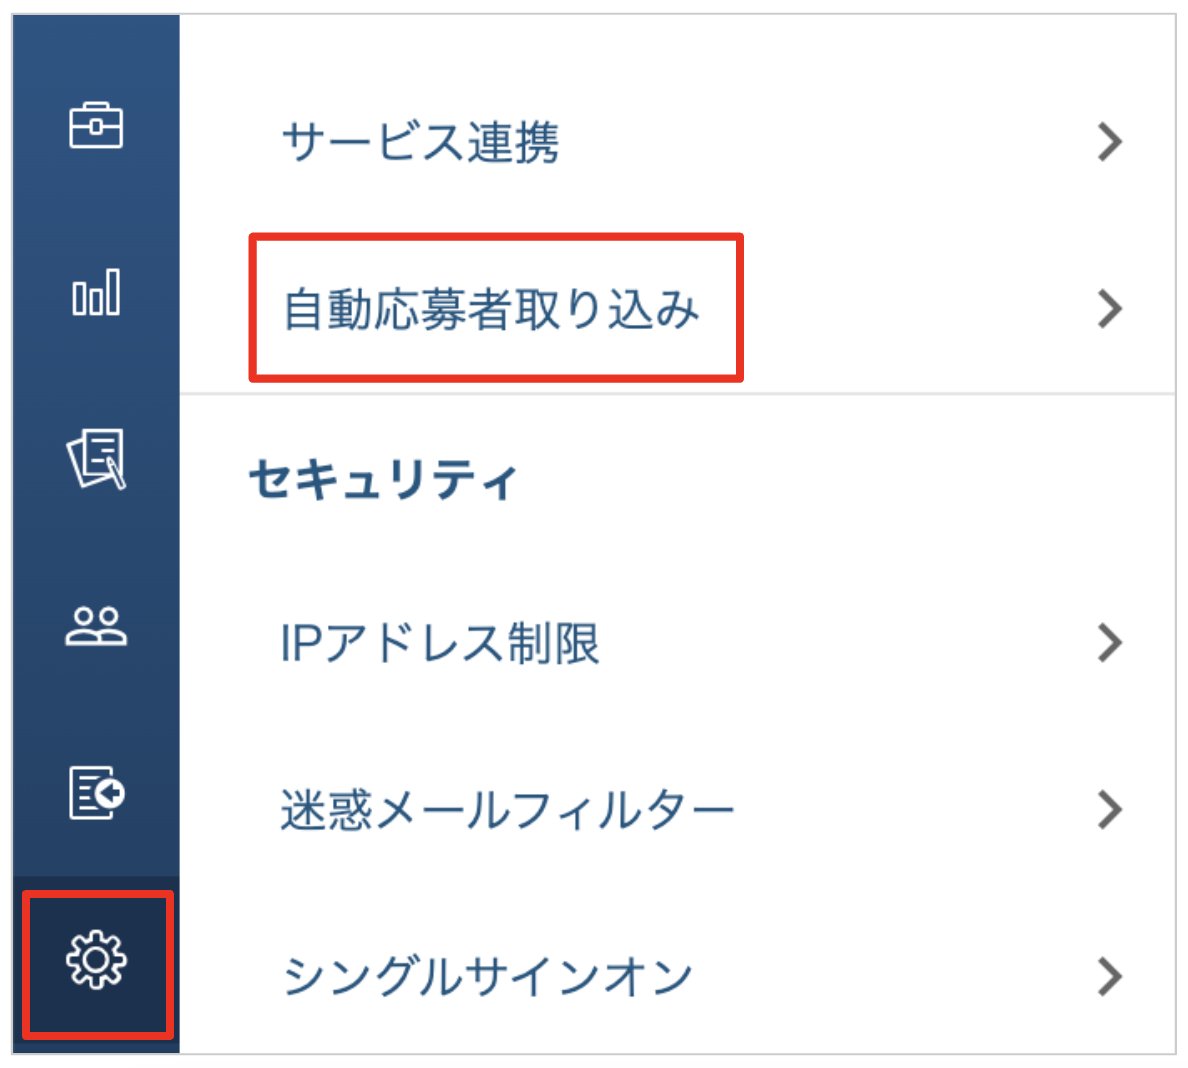Image resolution: width=1188 pixels, height=1068 pixels.
Task: Expand the chevron next to IPアドレス制限
Action: click(x=1109, y=643)
